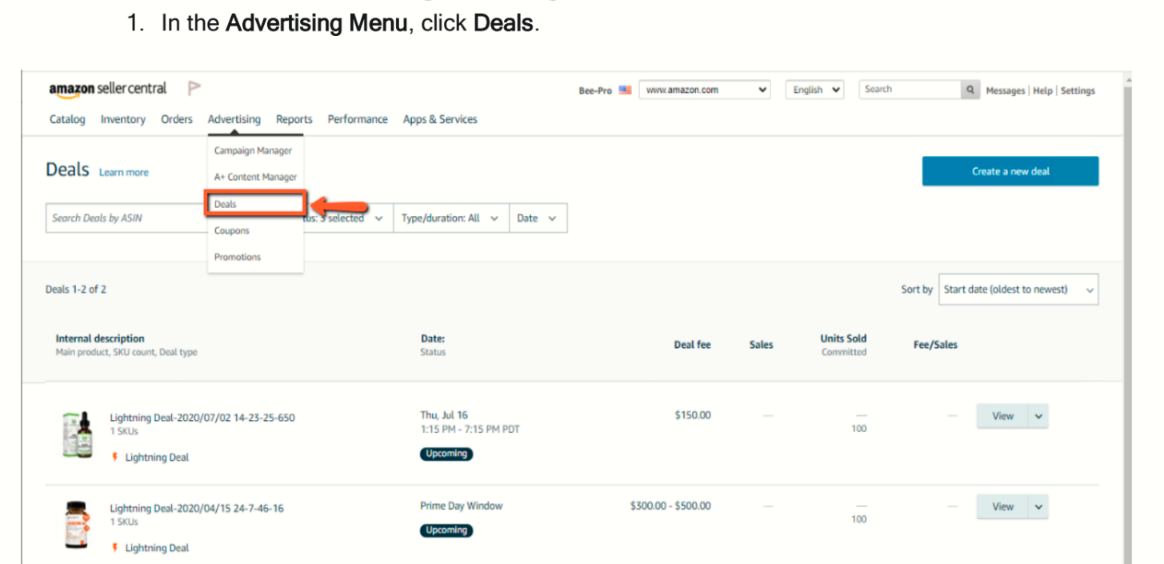1164x564 pixels.
Task: Open the Inventory menu
Action: [123, 119]
